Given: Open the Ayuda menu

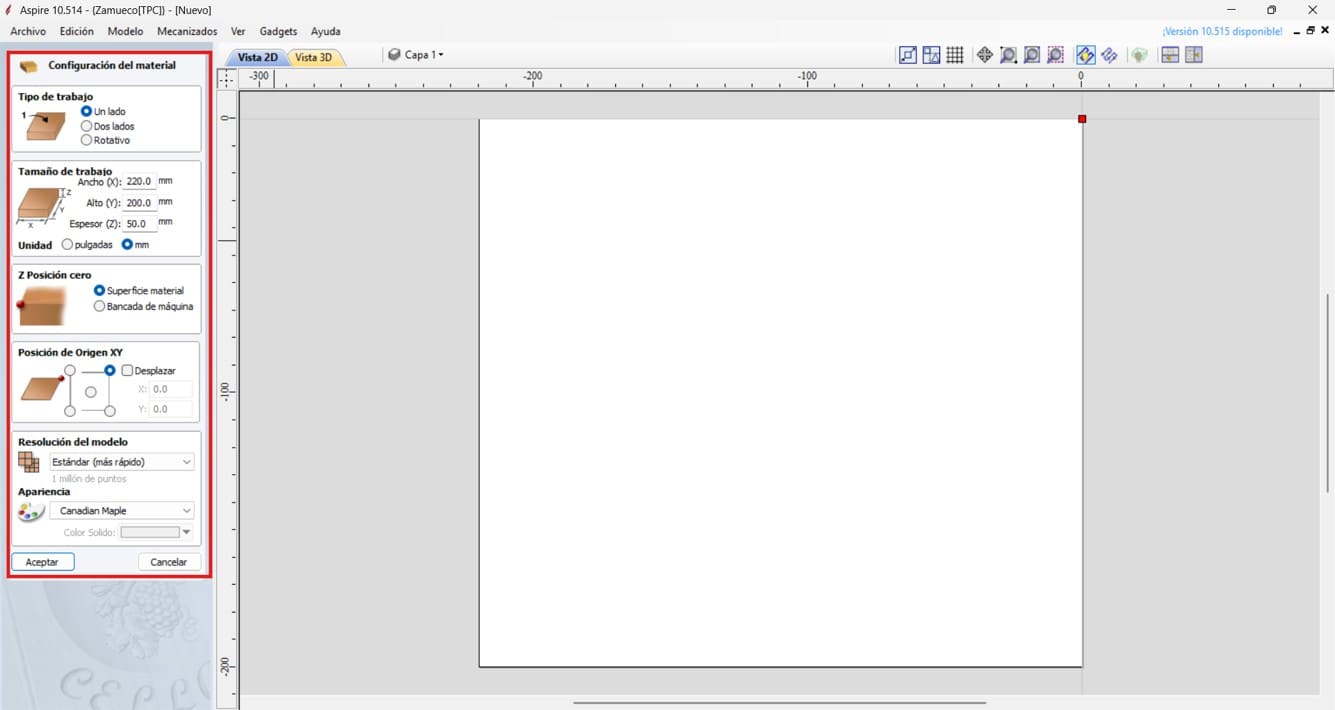Looking at the screenshot, I should tap(326, 32).
